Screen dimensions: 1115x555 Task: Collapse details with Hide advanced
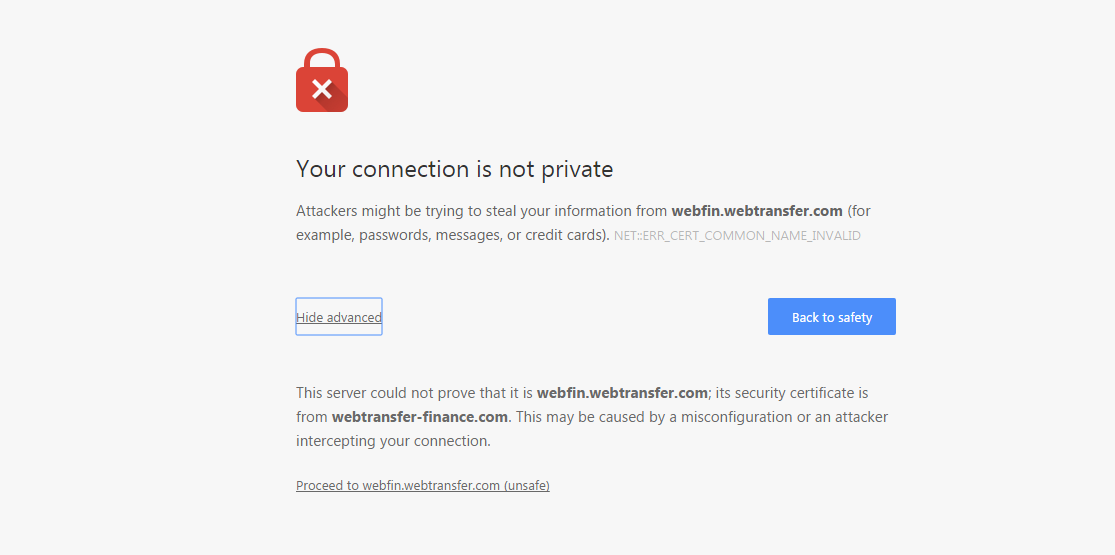338,317
